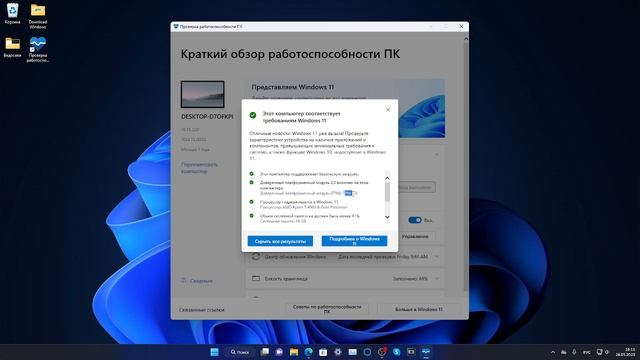640x360 pixels.
Task: Toggle the Вкл. switch in Health Check window
Action: pos(415,220)
